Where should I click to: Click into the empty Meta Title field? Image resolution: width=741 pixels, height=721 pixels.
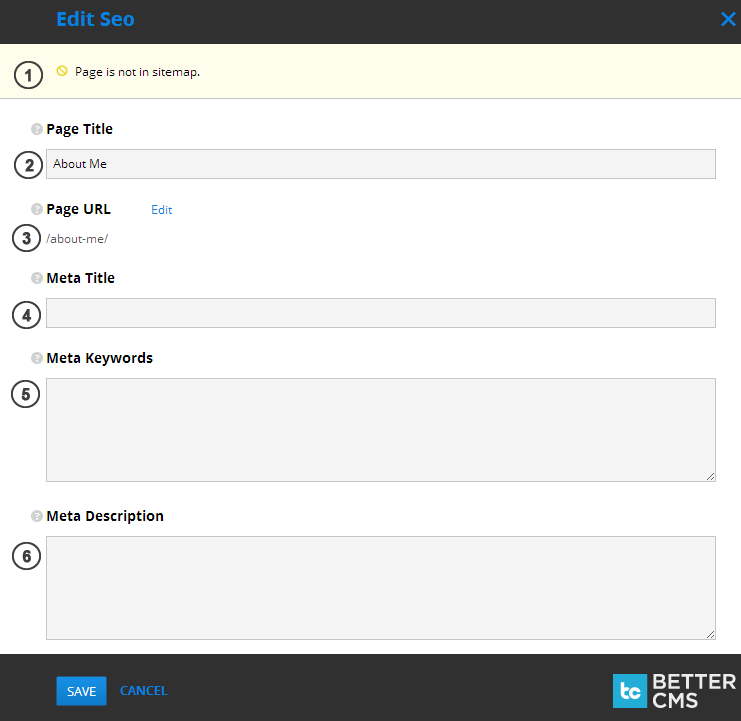tap(380, 313)
